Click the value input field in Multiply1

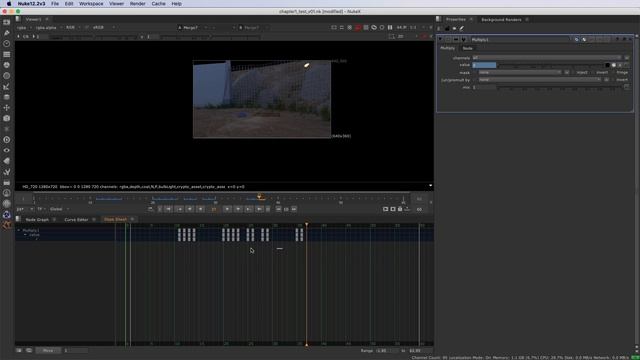484,65
